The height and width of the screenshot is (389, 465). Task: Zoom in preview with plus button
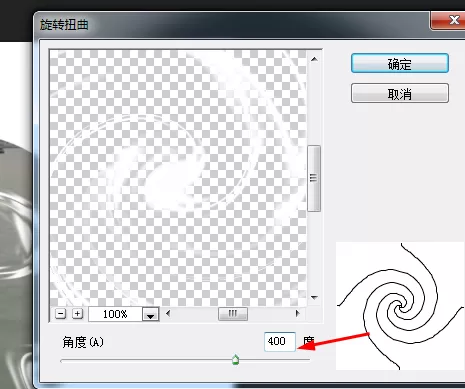[x=77, y=314]
